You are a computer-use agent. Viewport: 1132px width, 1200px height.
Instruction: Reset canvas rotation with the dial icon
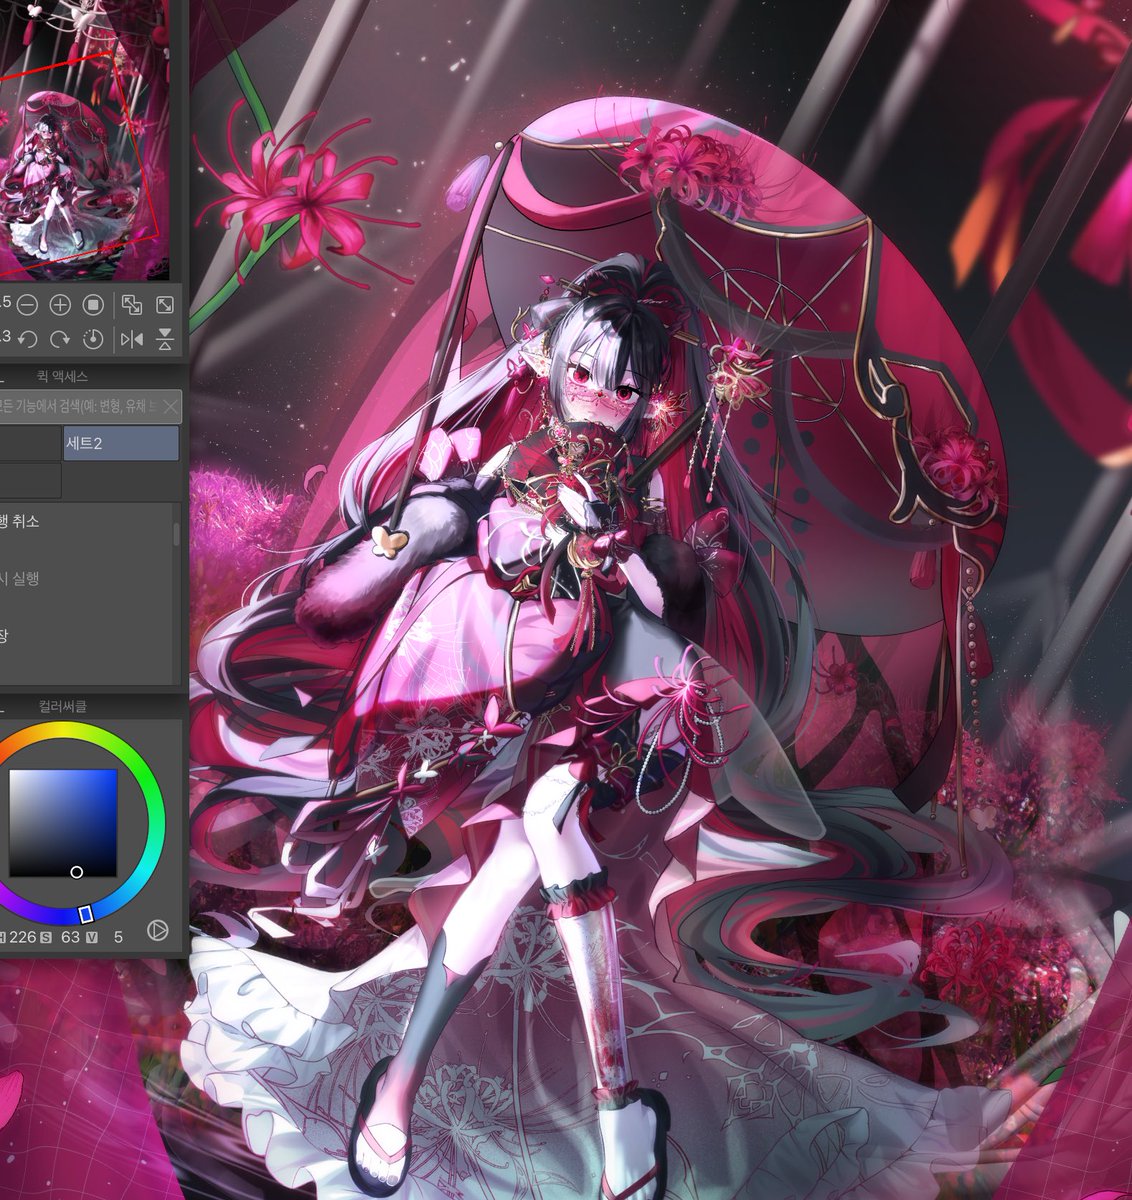pos(93,339)
